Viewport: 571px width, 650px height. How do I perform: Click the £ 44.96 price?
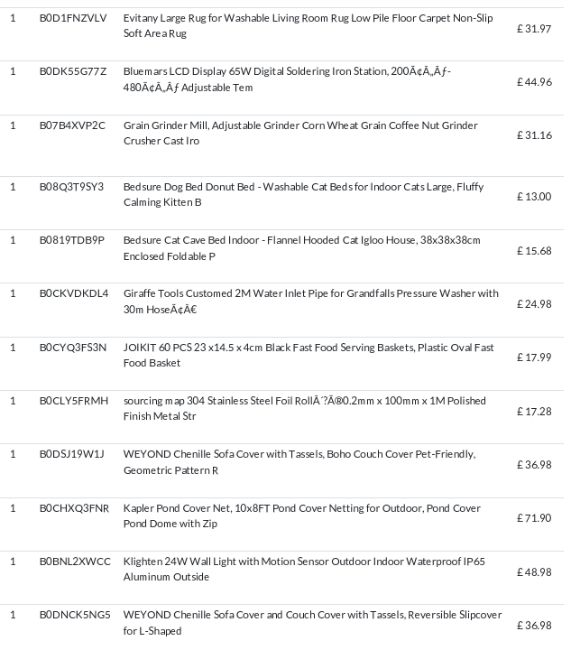click(534, 82)
